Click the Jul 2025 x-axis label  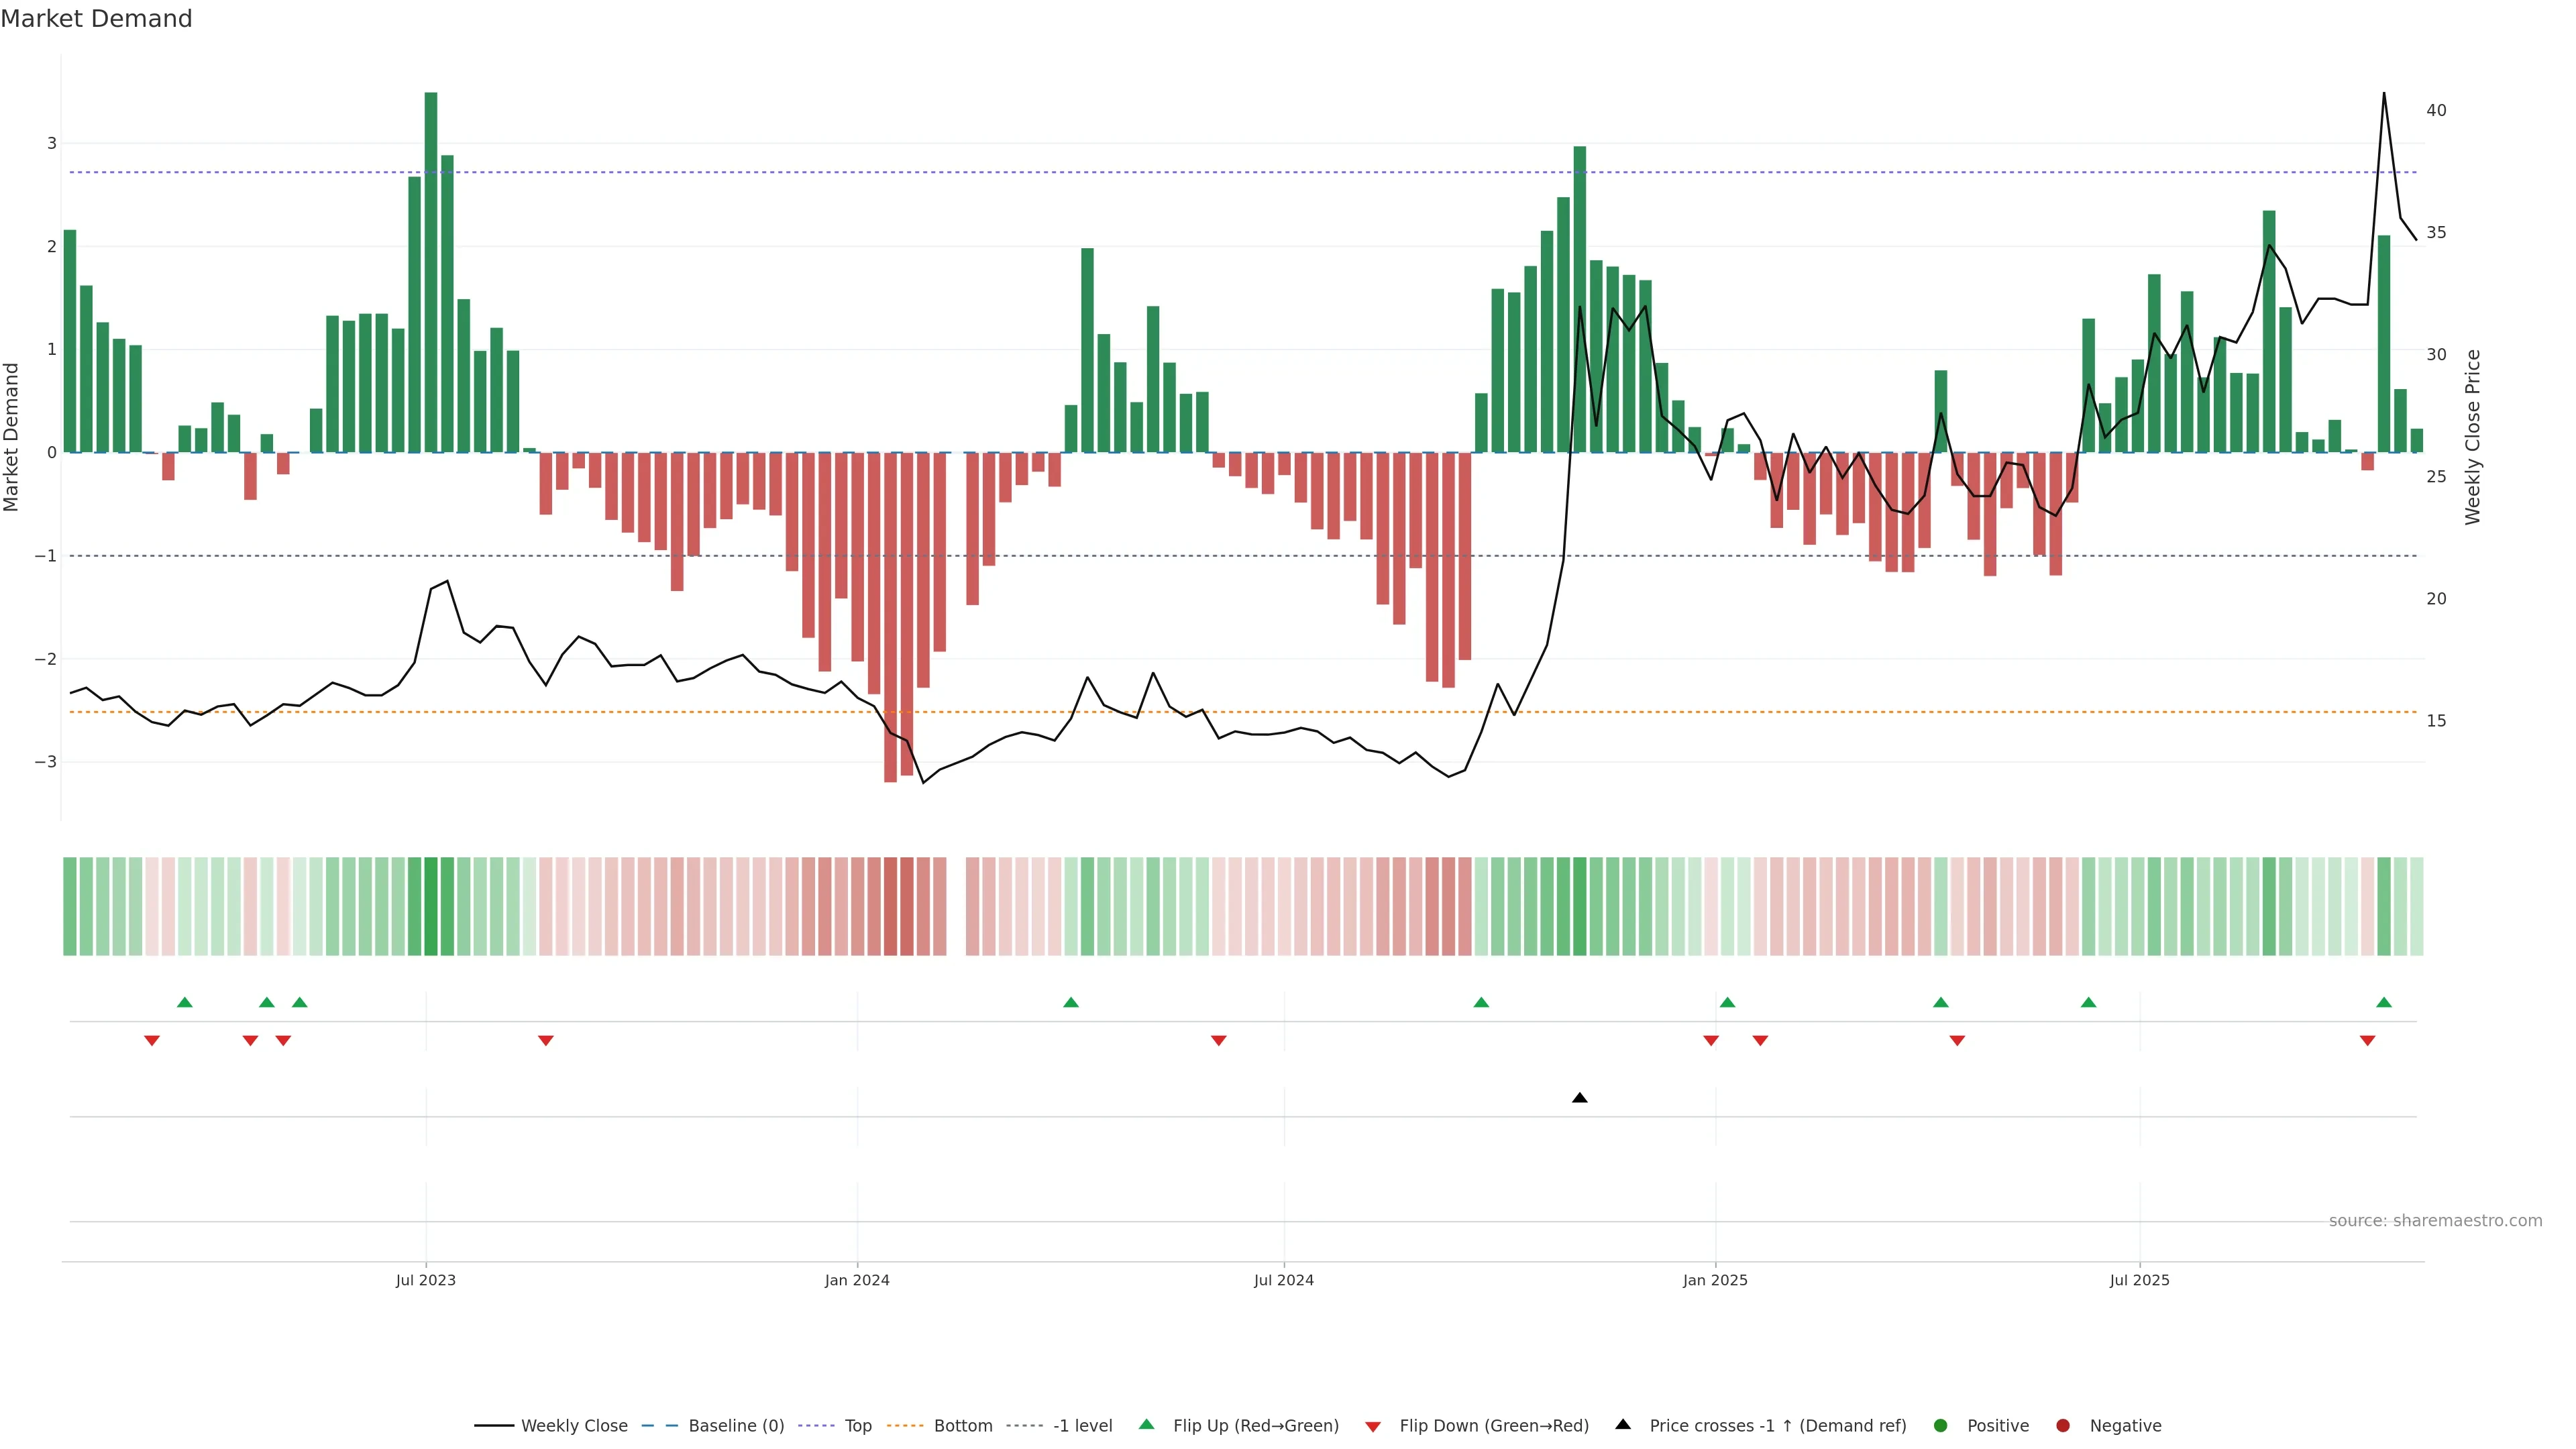(2139, 1280)
